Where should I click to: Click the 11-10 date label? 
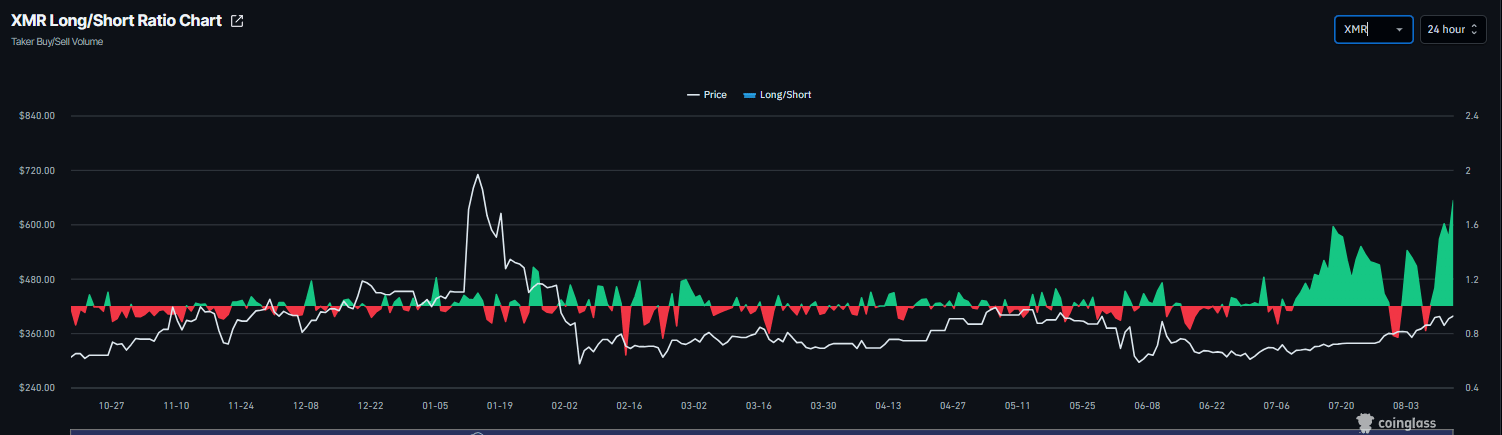[x=176, y=406]
